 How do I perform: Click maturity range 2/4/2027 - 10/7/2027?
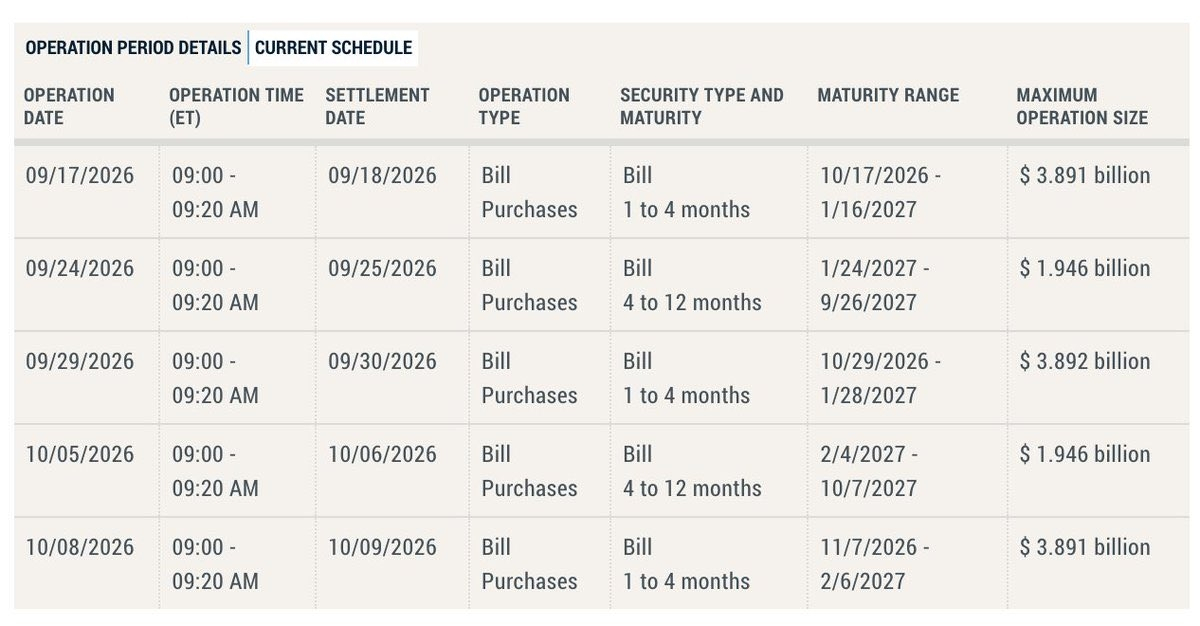tap(869, 471)
